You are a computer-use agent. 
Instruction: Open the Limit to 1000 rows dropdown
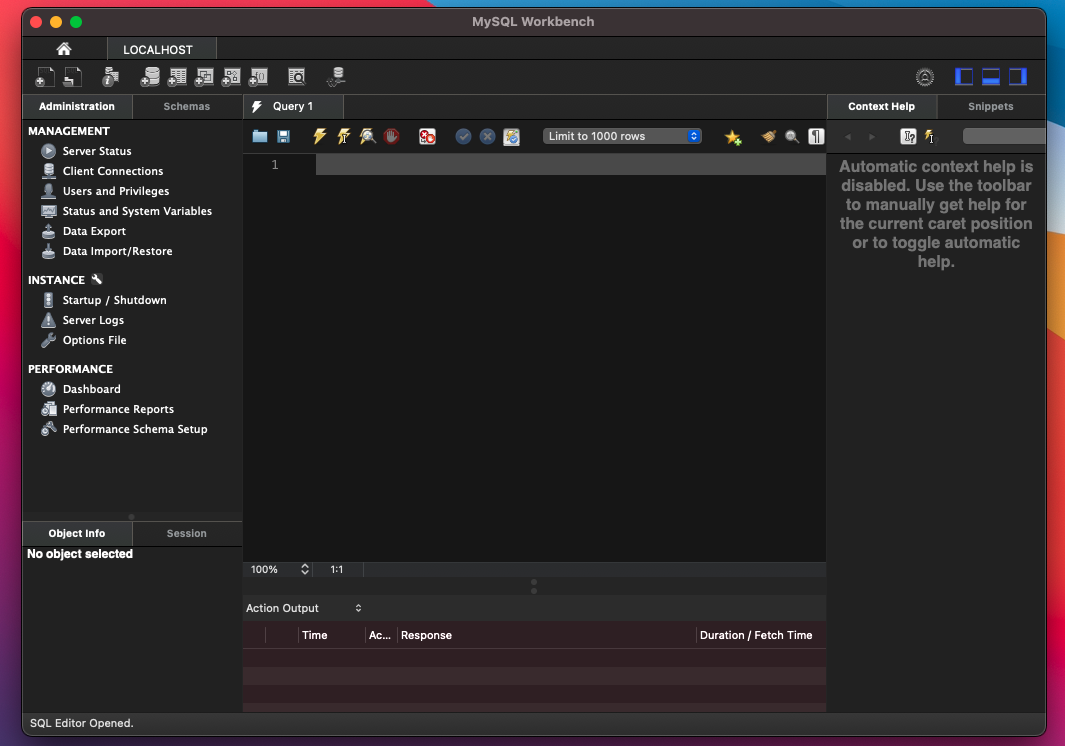click(x=622, y=137)
